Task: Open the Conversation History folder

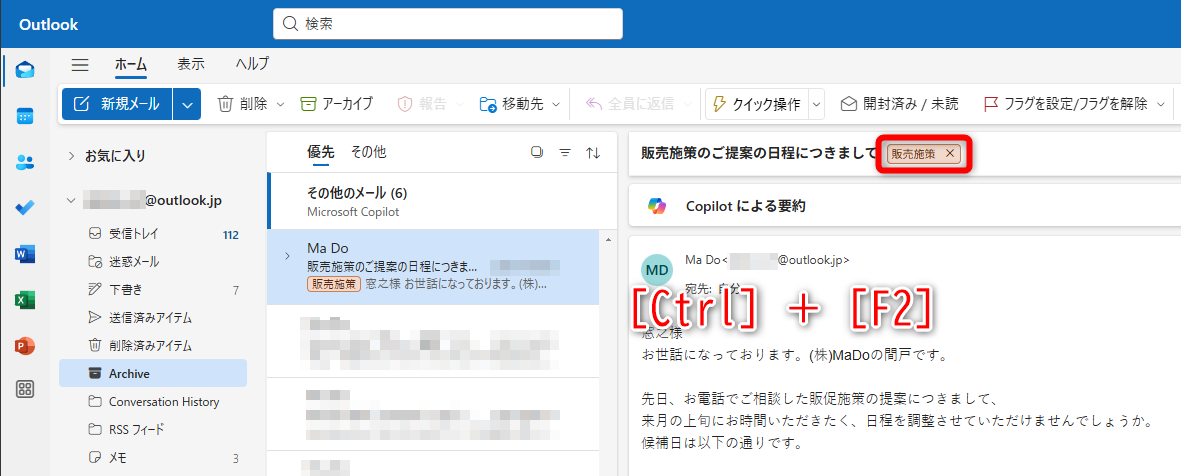Action: point(154,401)
